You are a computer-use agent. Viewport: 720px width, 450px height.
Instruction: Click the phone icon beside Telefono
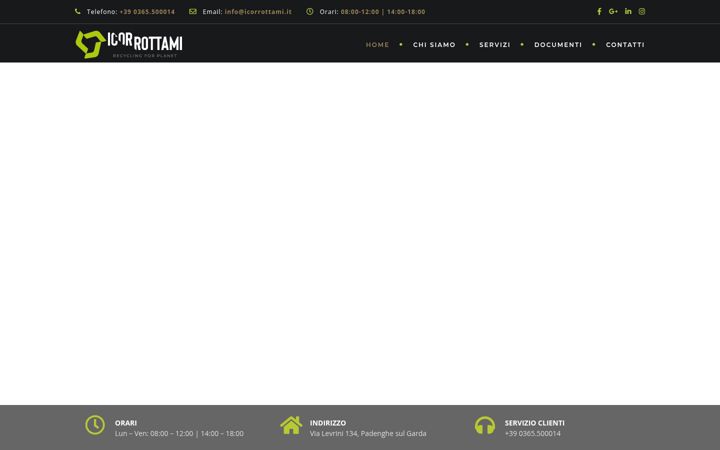point(78,11)
